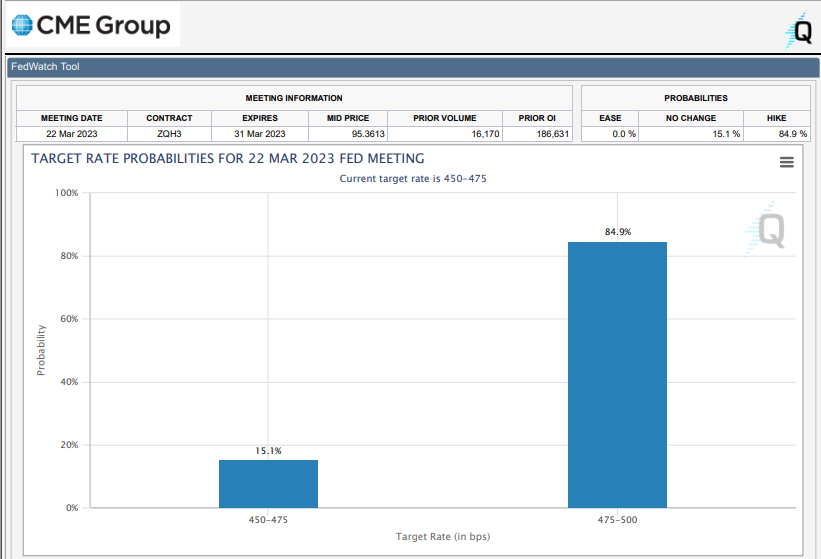Click the 'Current target rate is 450-475' subtitle
The height and width of the screenshot is (559, 821).
(413, 178)
